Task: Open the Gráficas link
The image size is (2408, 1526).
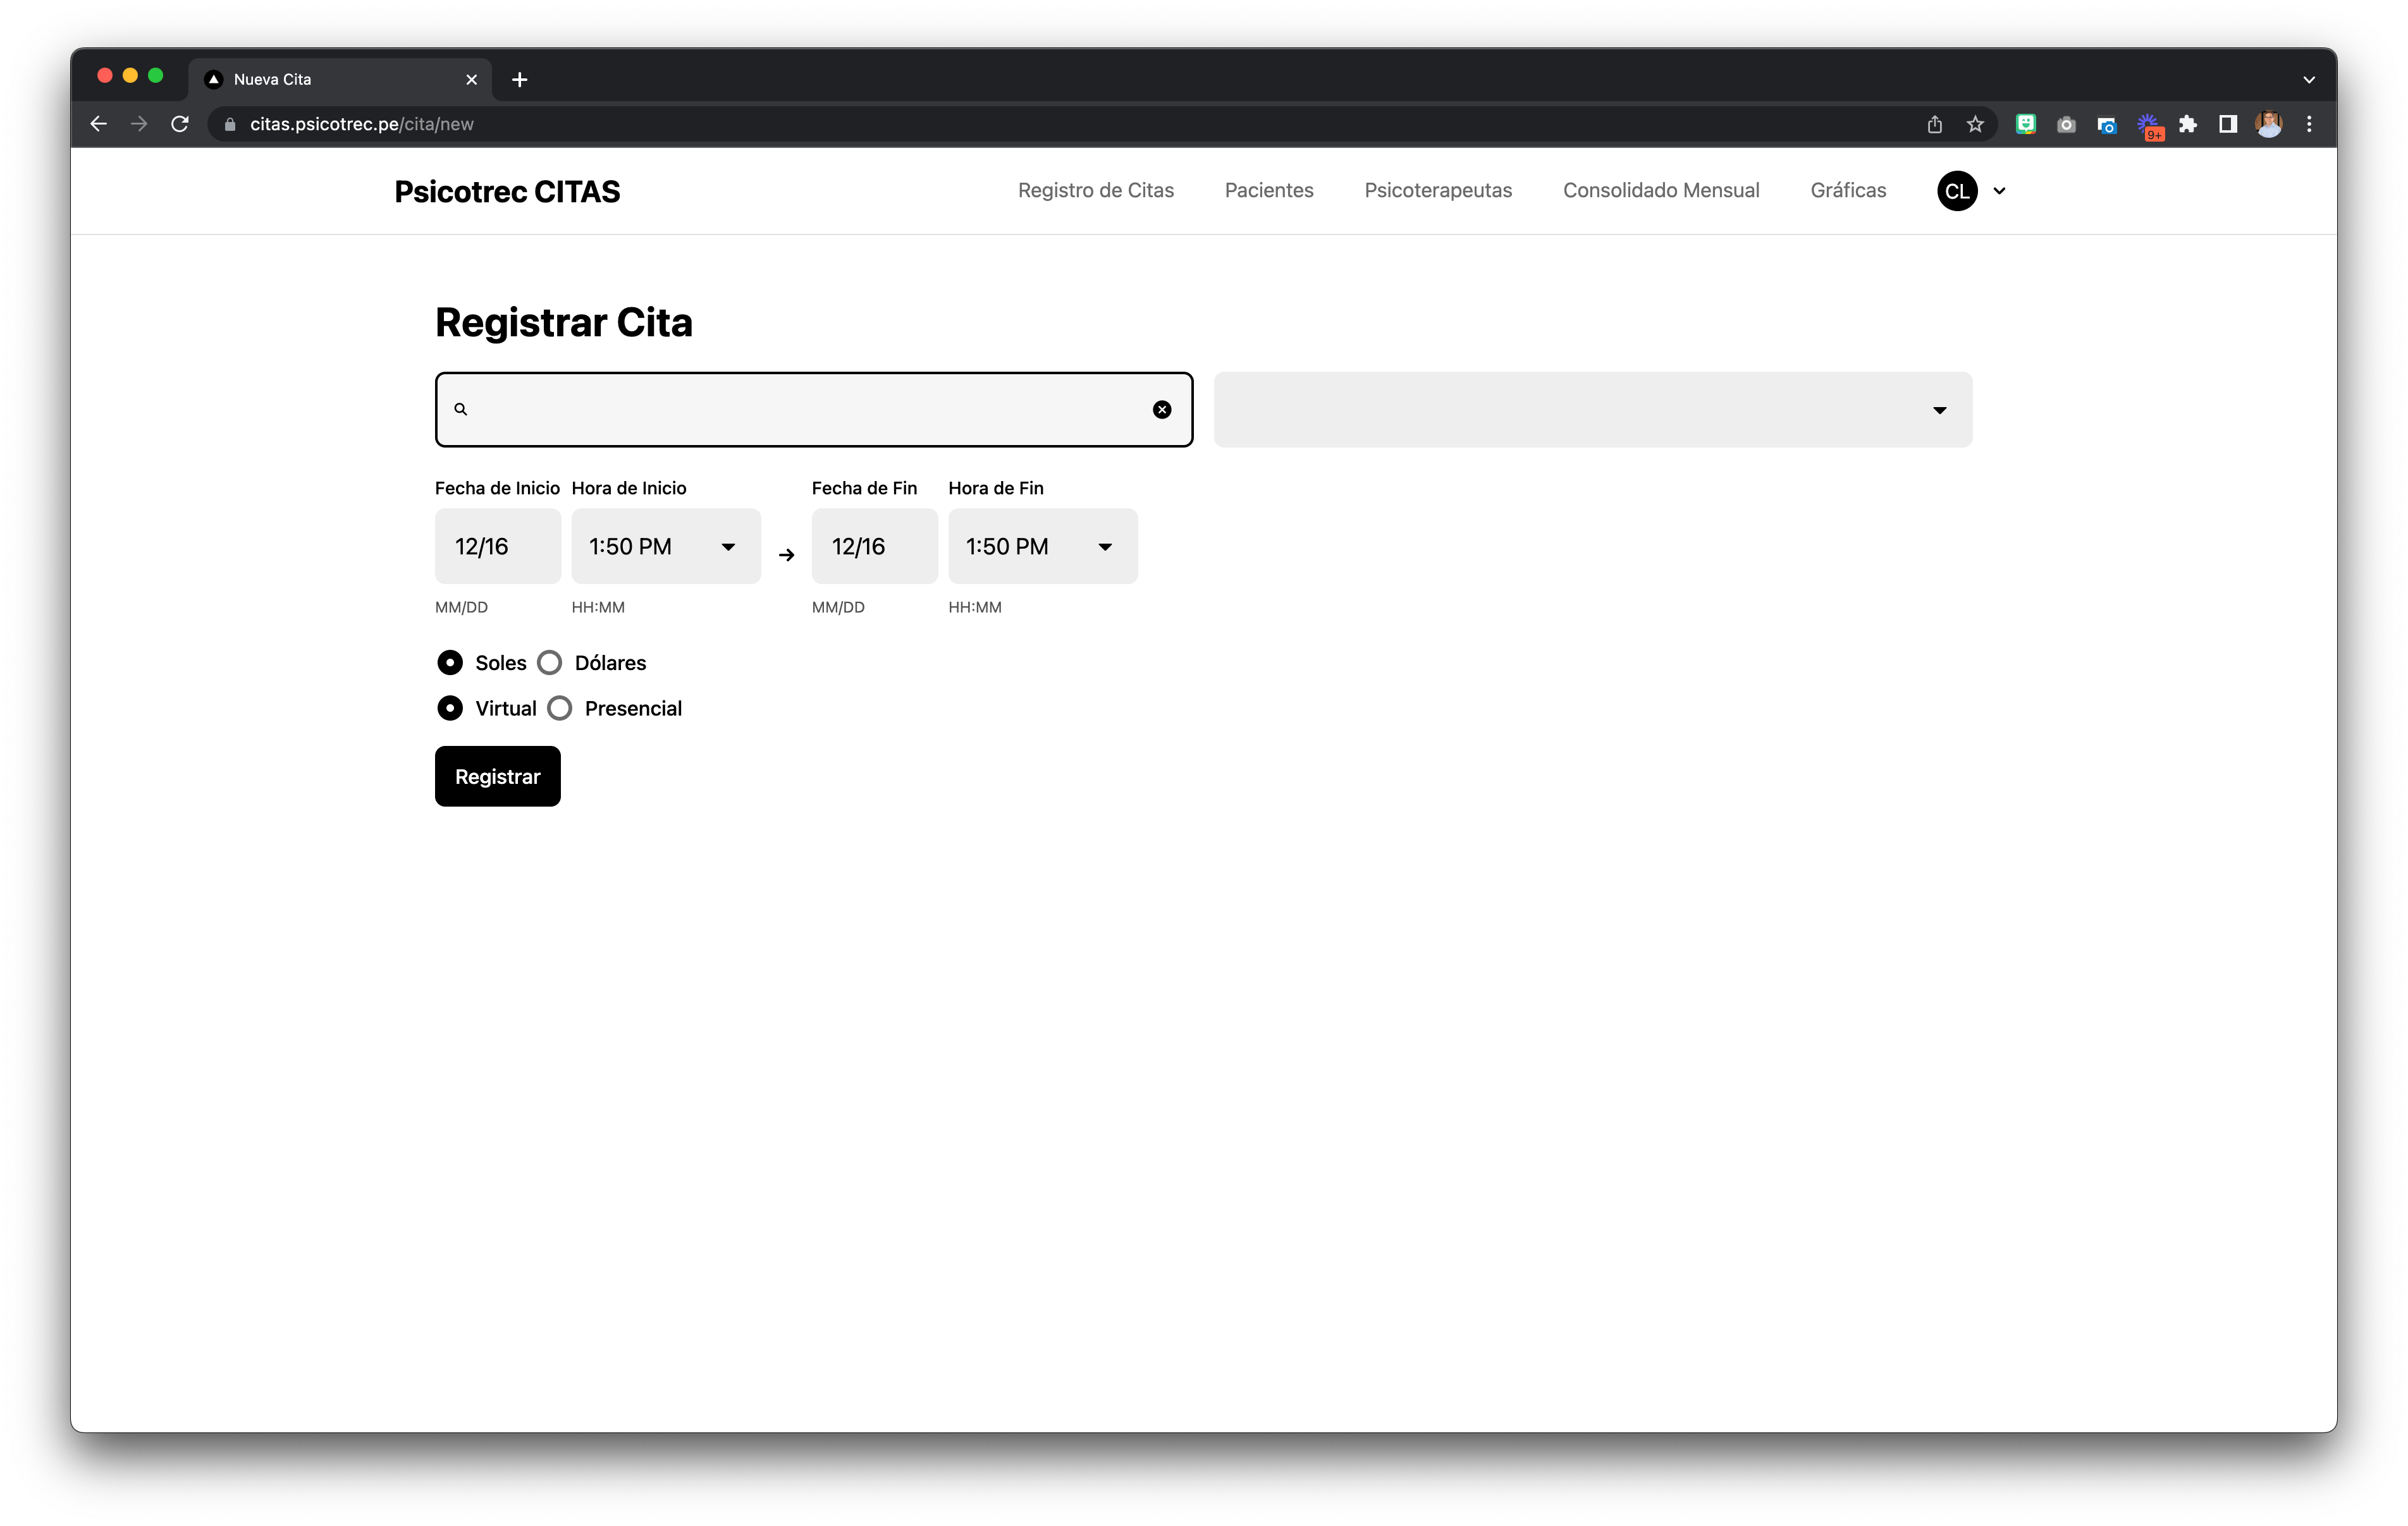Action: pyautogui.click(x=1847, y=190)
